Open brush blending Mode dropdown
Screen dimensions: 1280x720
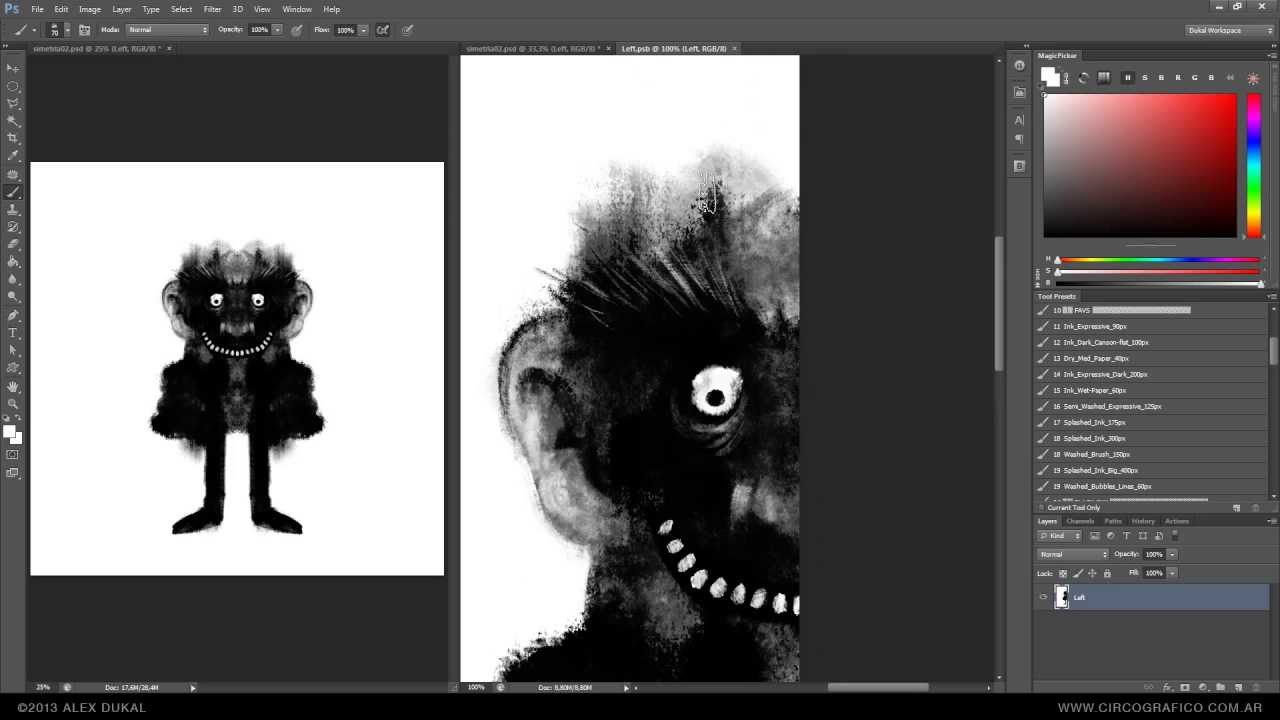point(168,30)
